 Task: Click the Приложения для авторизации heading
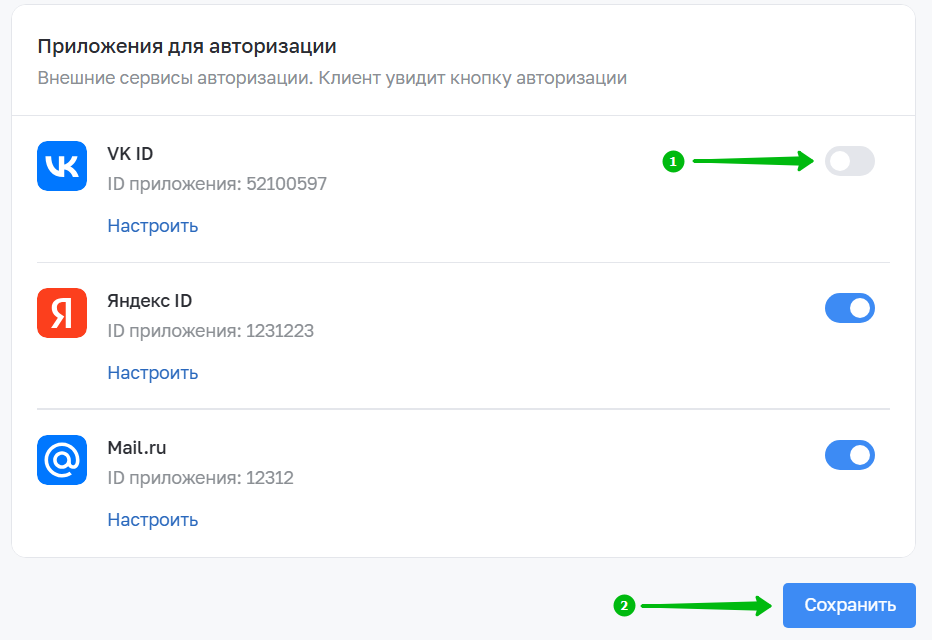tap(187, 46)
